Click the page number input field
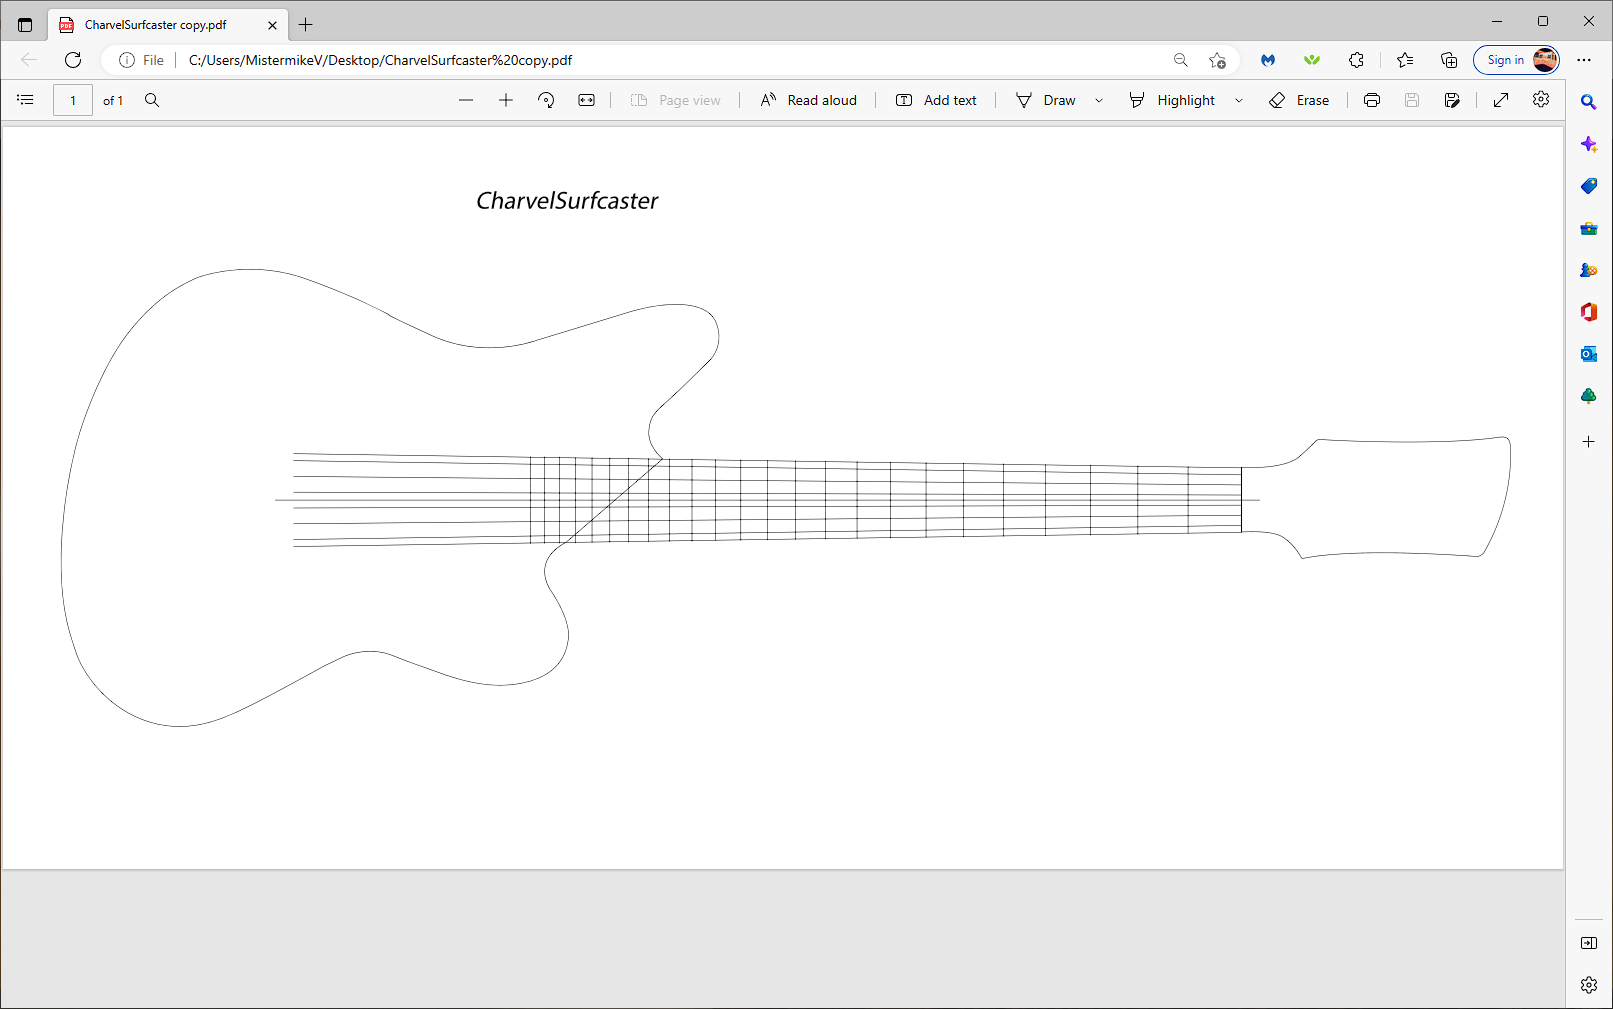Screen dimensions: 1613x1009 point(72,100)
